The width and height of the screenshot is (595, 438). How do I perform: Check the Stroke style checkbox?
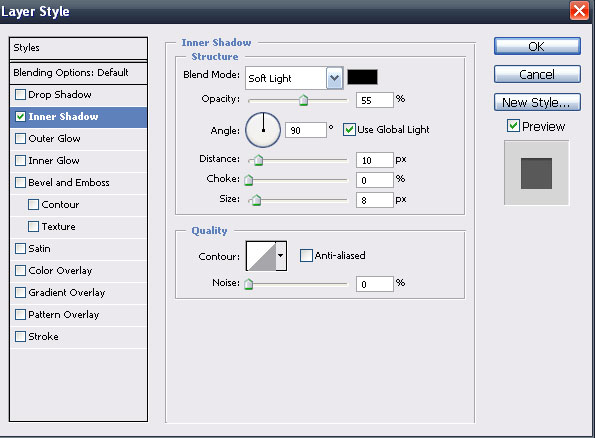point(20,337)
